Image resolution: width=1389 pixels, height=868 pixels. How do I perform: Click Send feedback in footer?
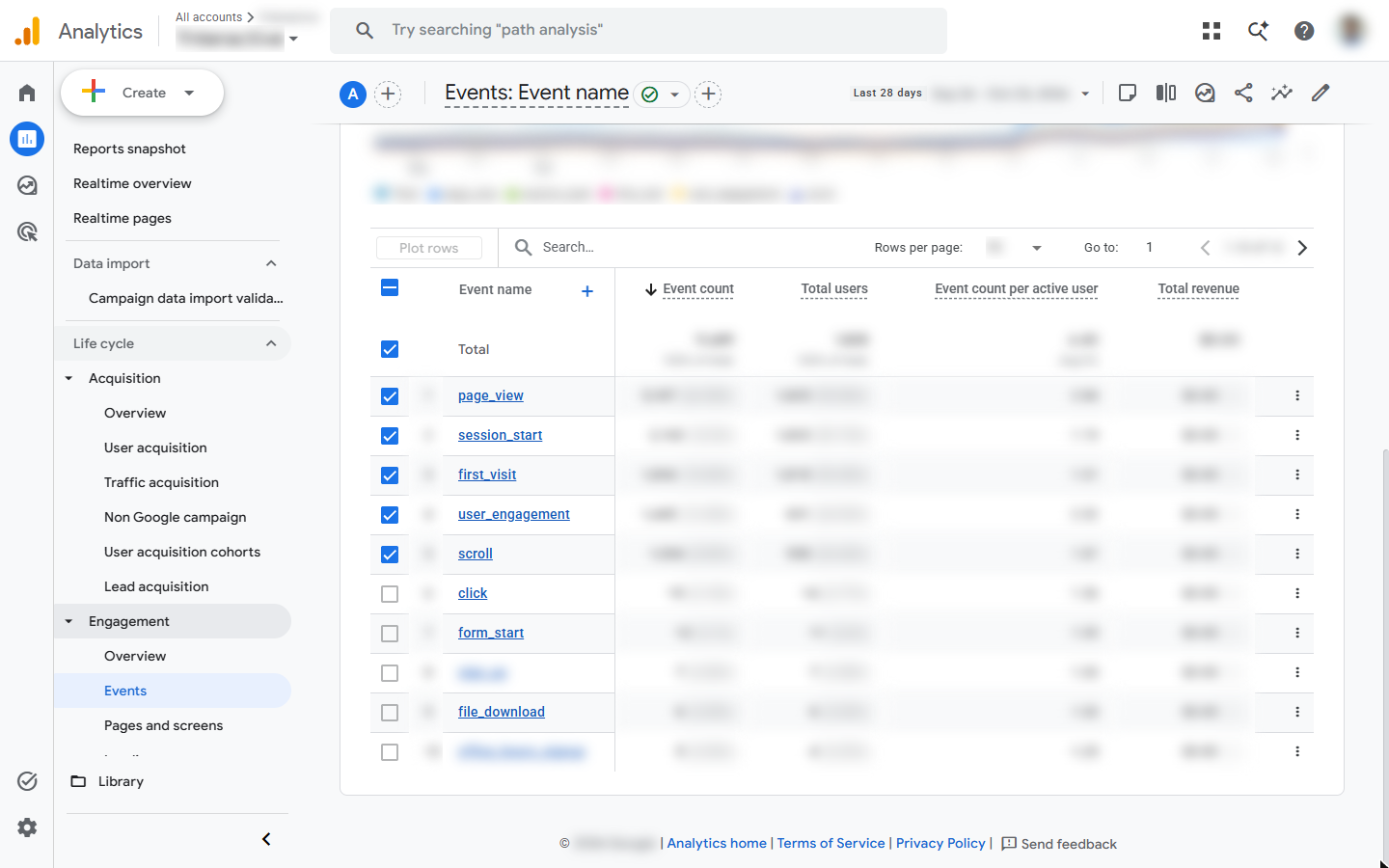pos(1059,844)
